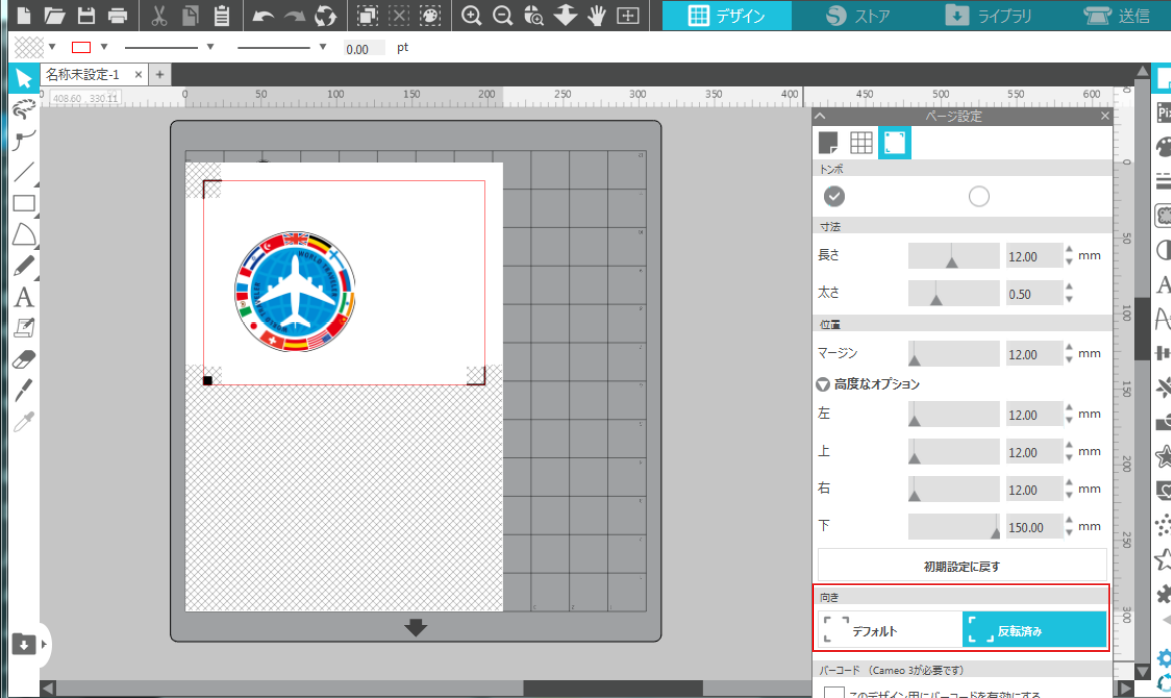Click fill pattern swatch
Image resolution: width=1171 pixels, height=698 pixels.
(29, 47)
